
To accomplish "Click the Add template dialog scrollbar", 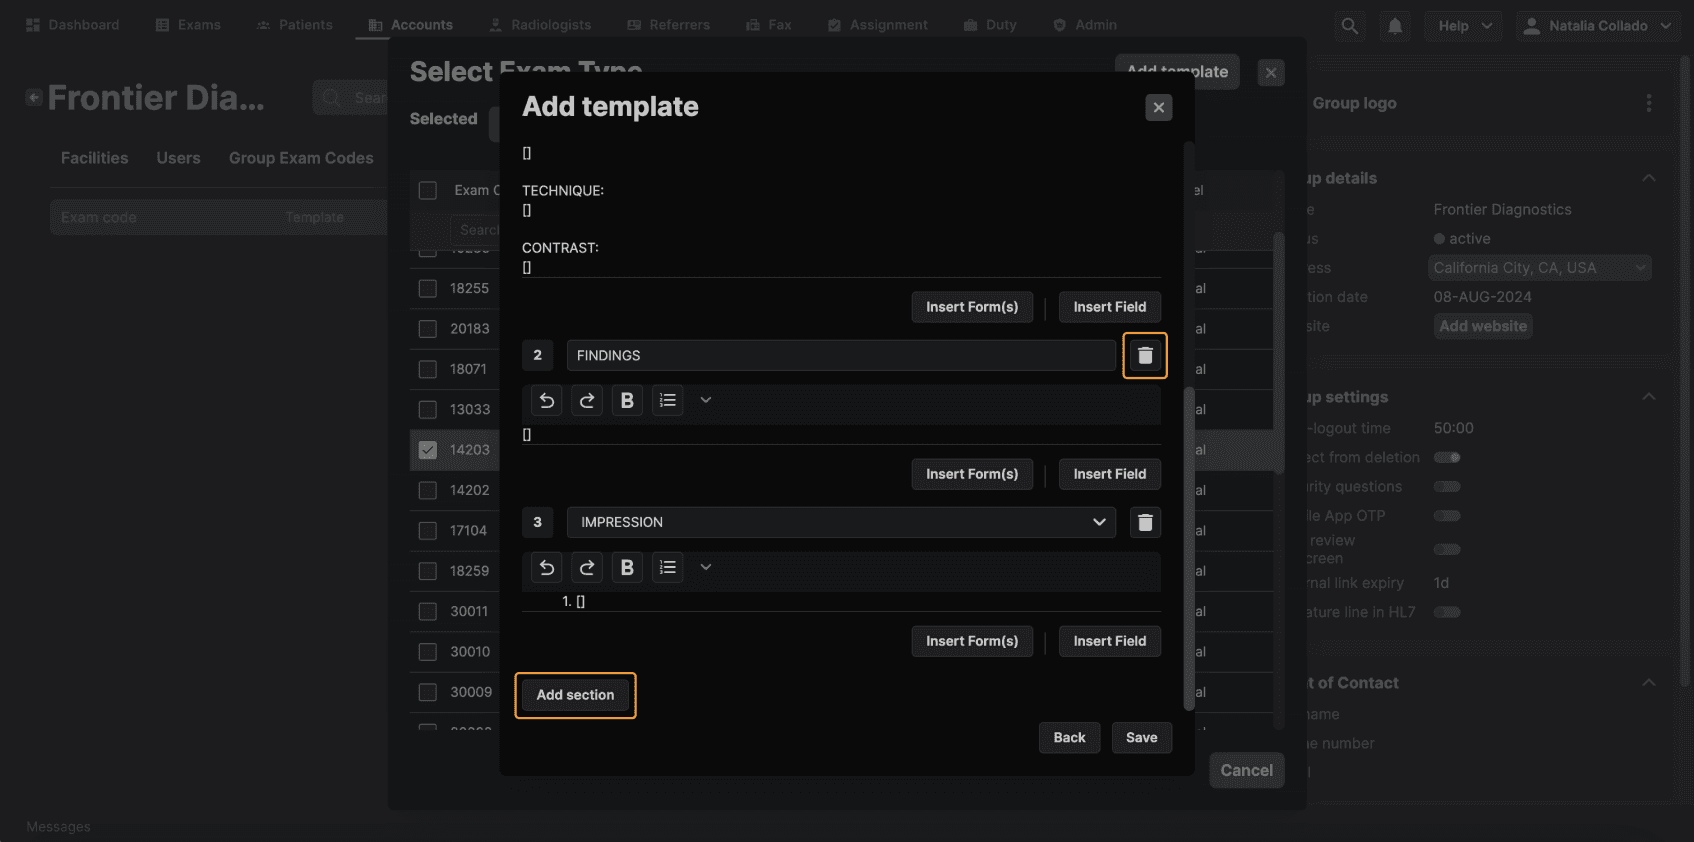I will click(1189, 548).
